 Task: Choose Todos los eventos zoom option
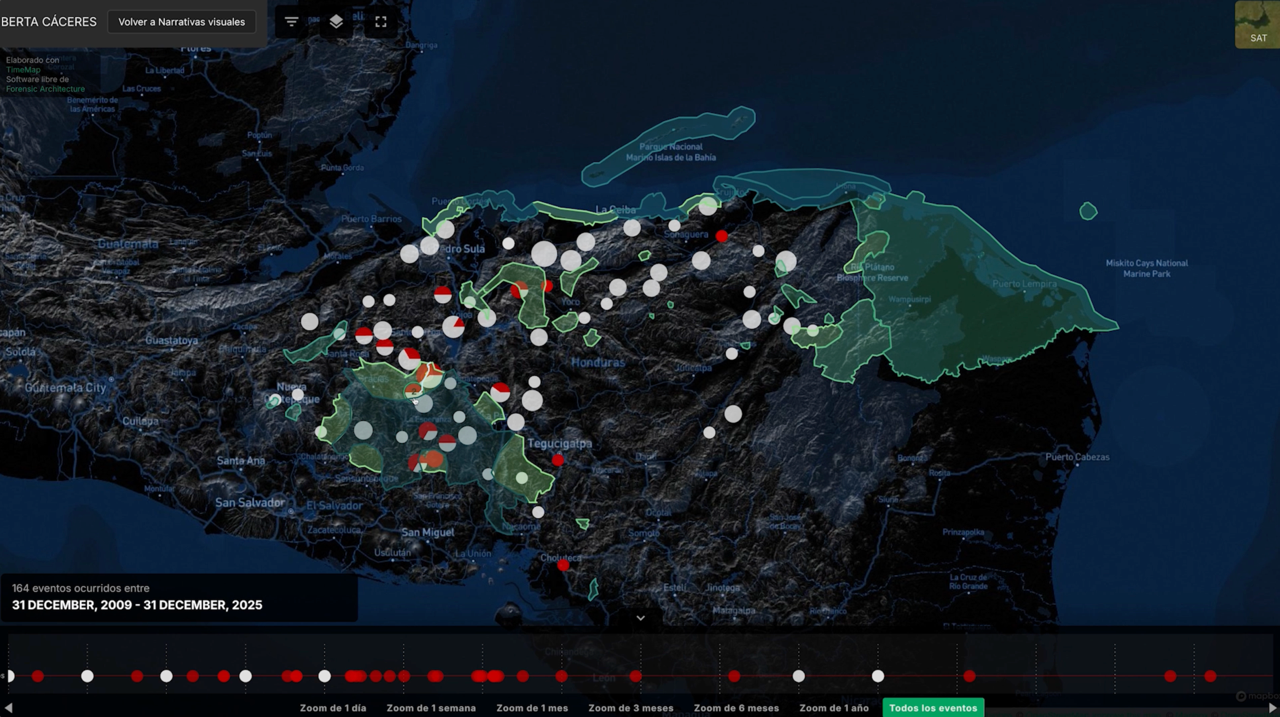click(x=933, y=708)
